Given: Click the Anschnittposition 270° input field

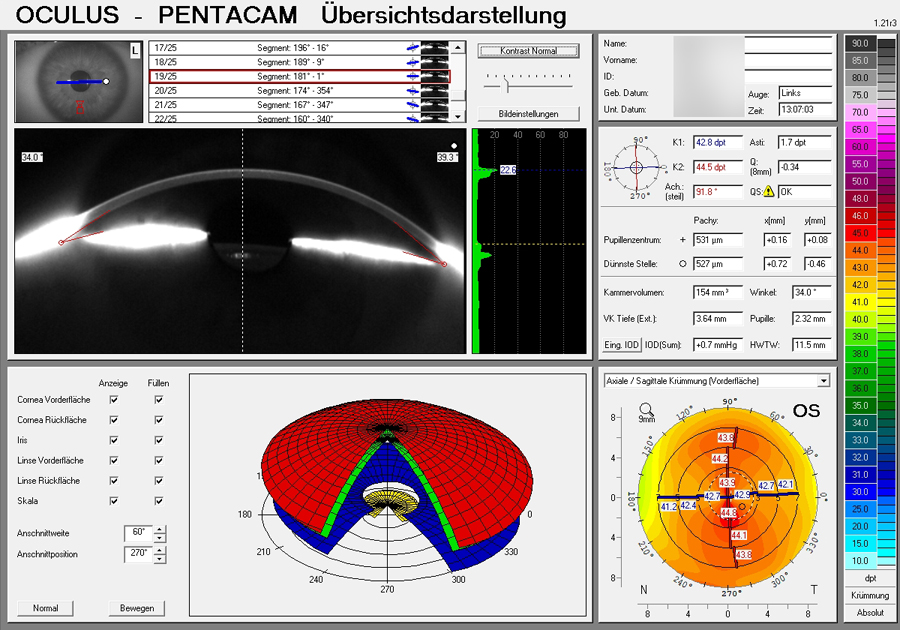Looking at the screenshot, I should pos(139,554).
